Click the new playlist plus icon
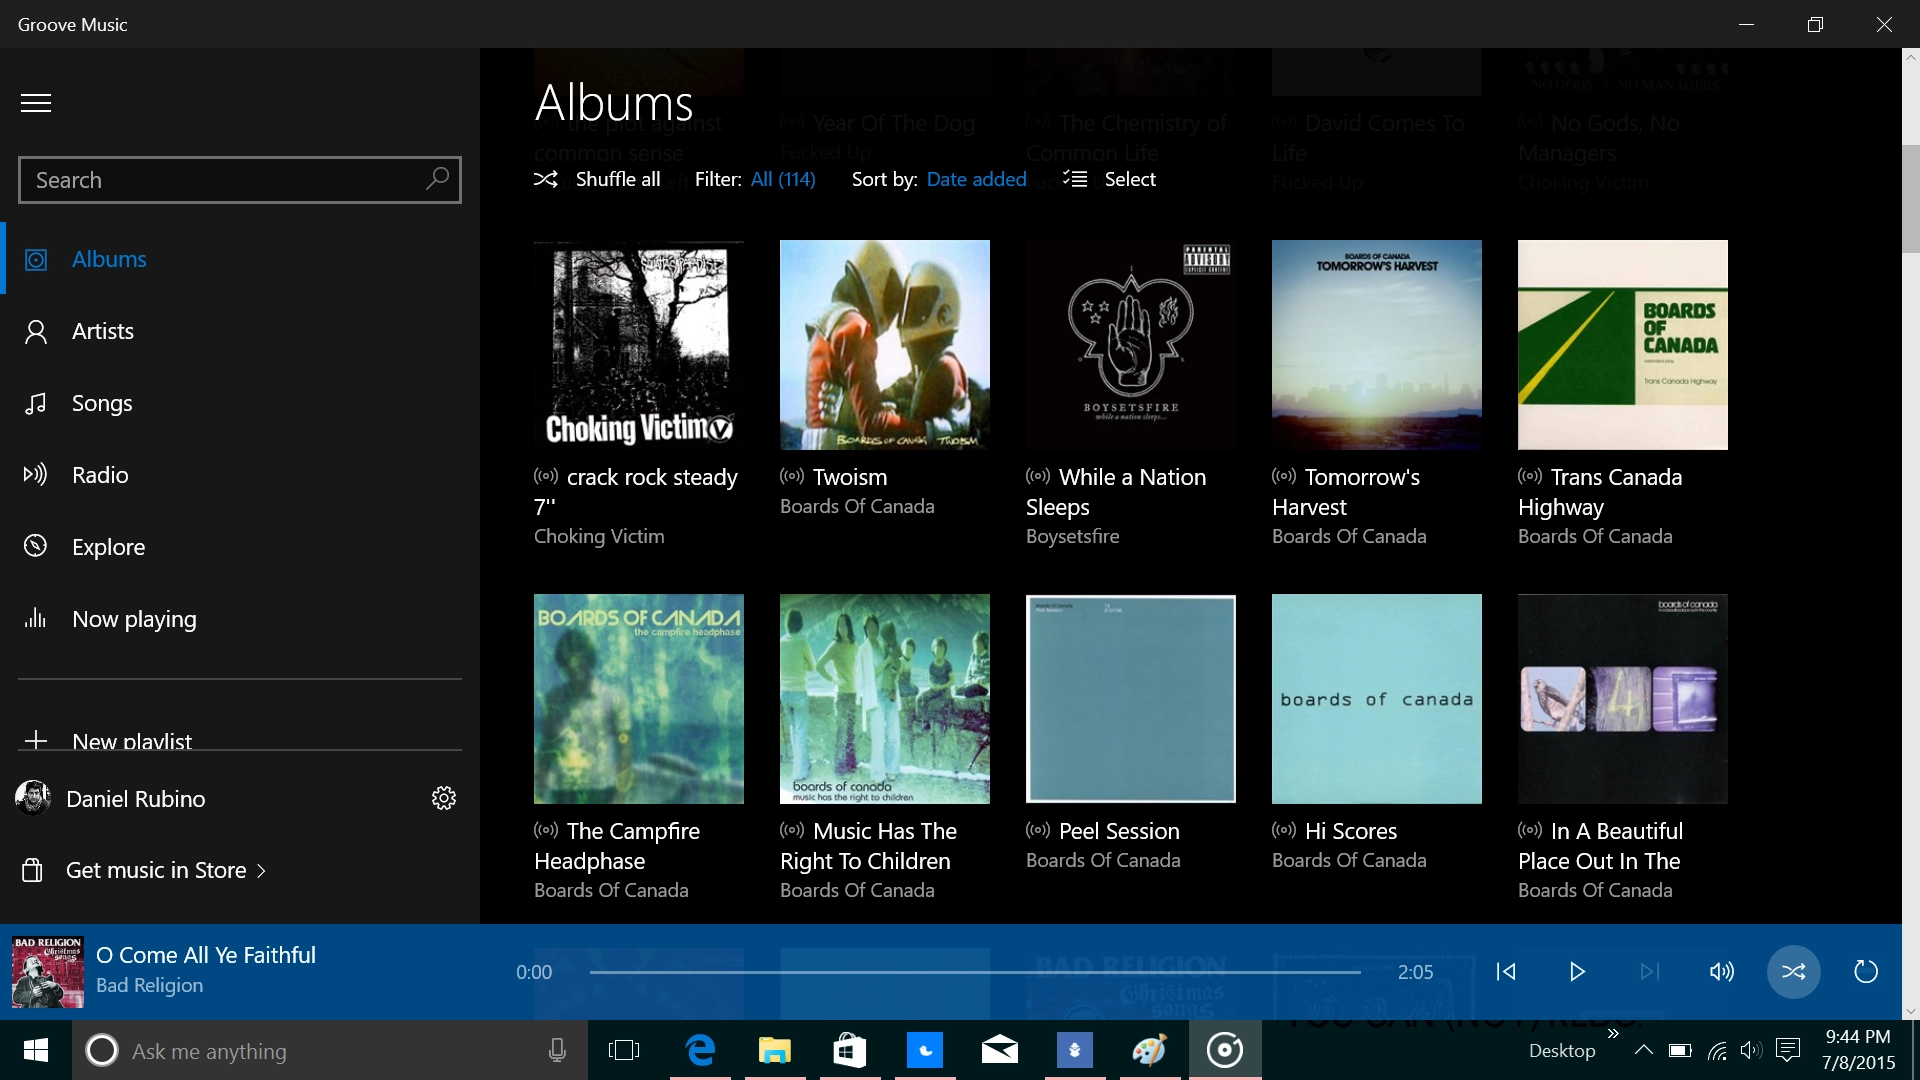 coord(36,740)
